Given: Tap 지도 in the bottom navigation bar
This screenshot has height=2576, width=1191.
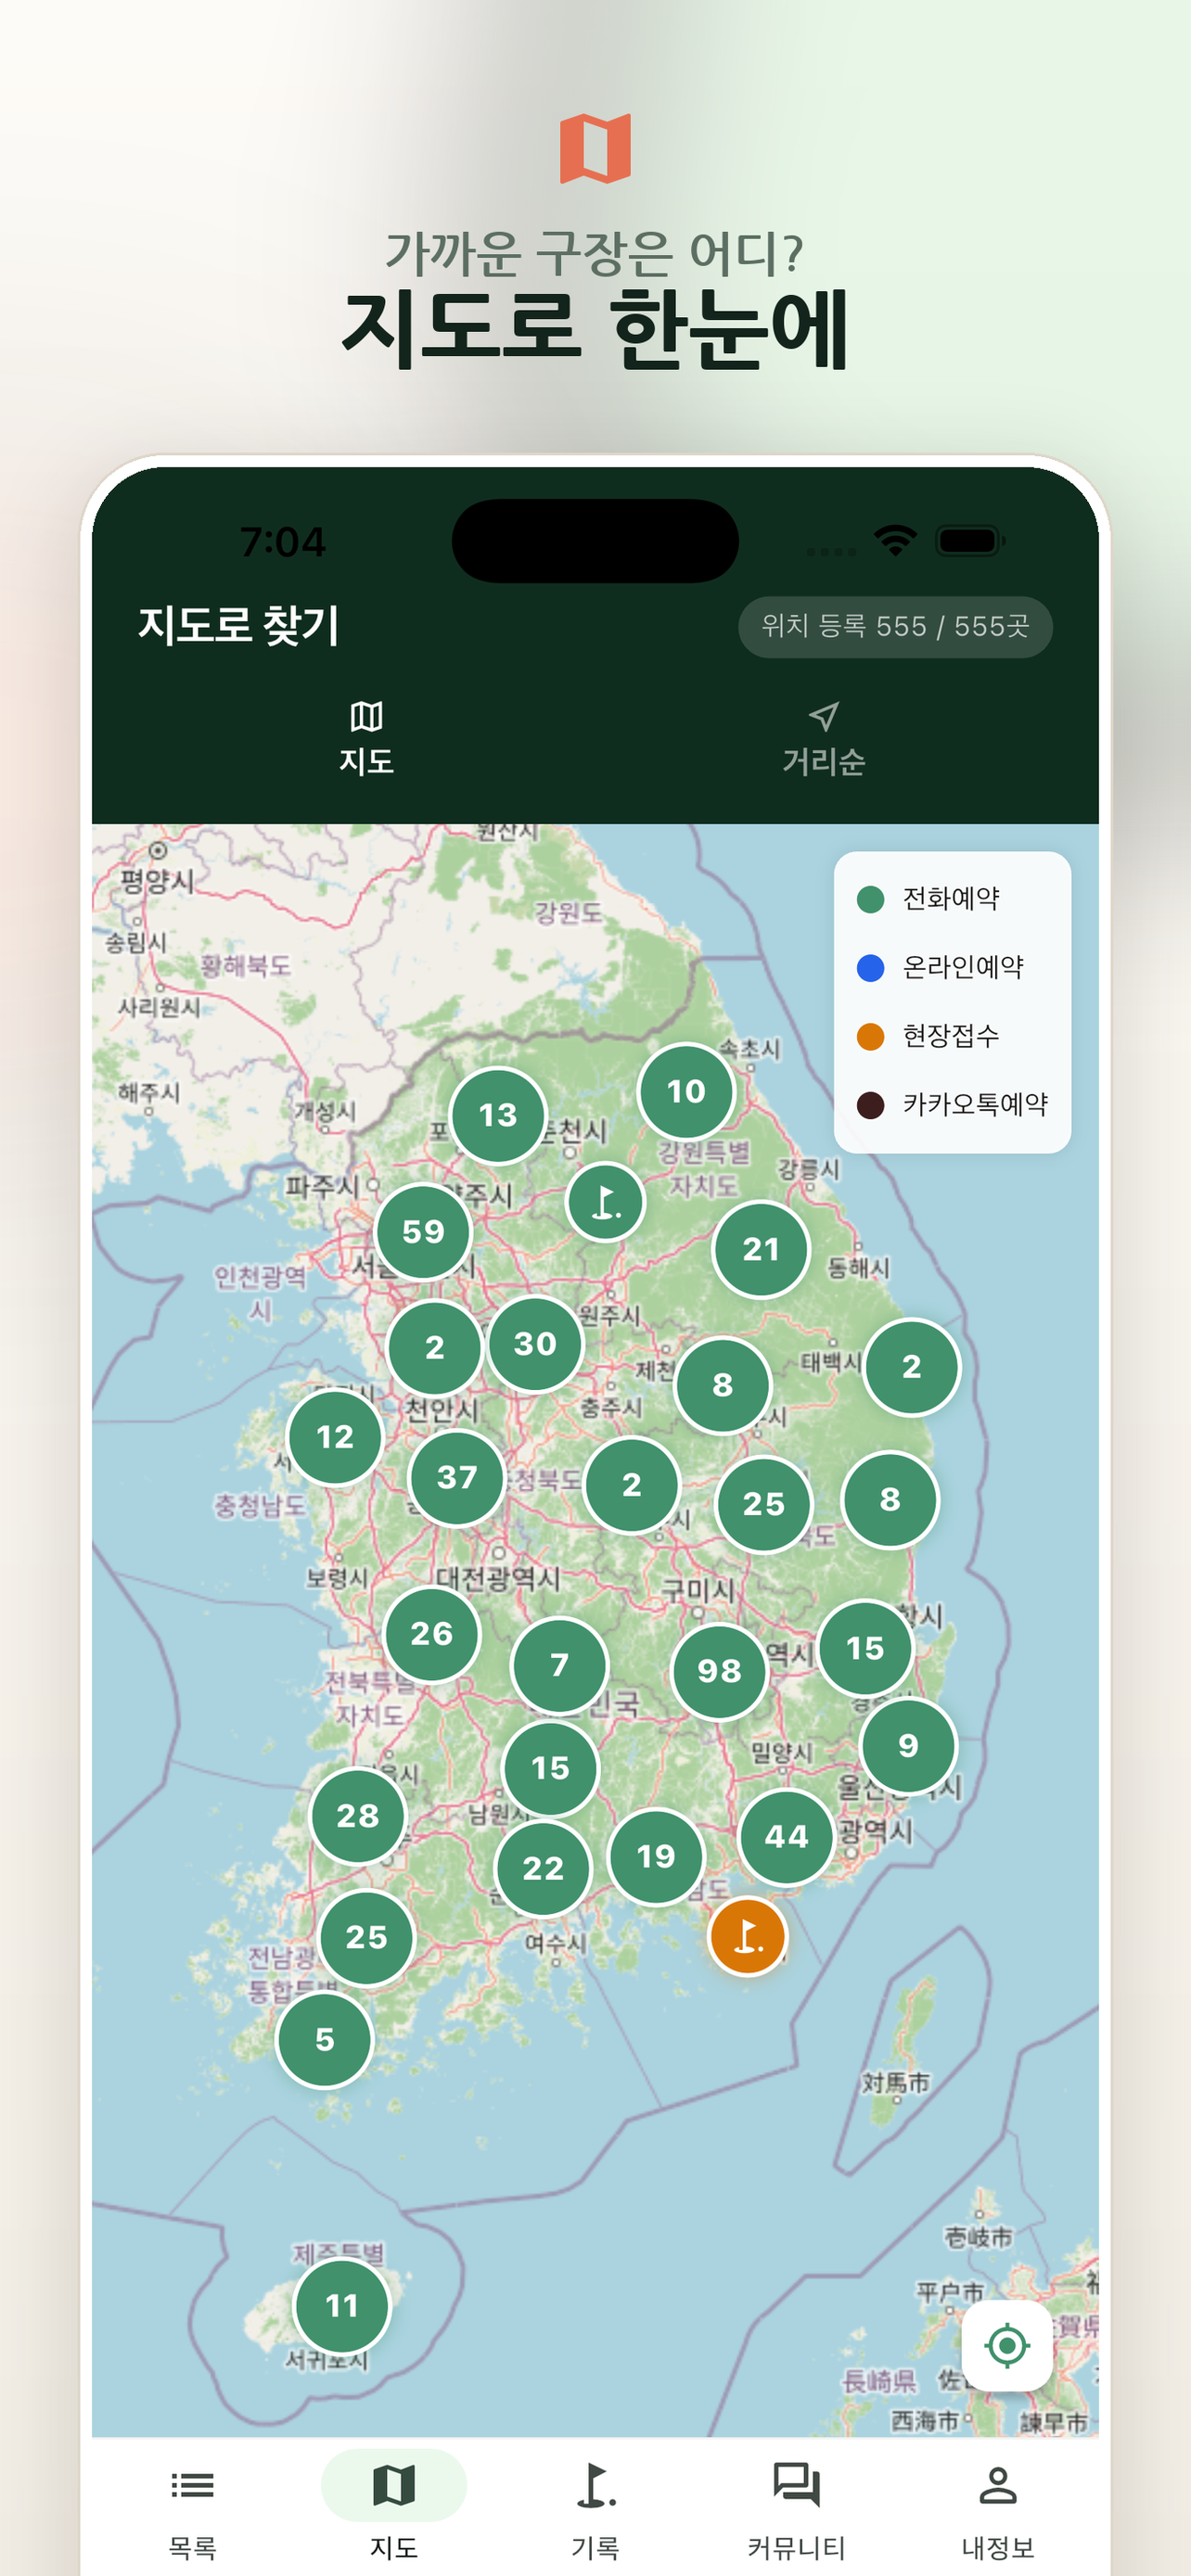Looking at the screenshot, I should [x=394, y=2507].
